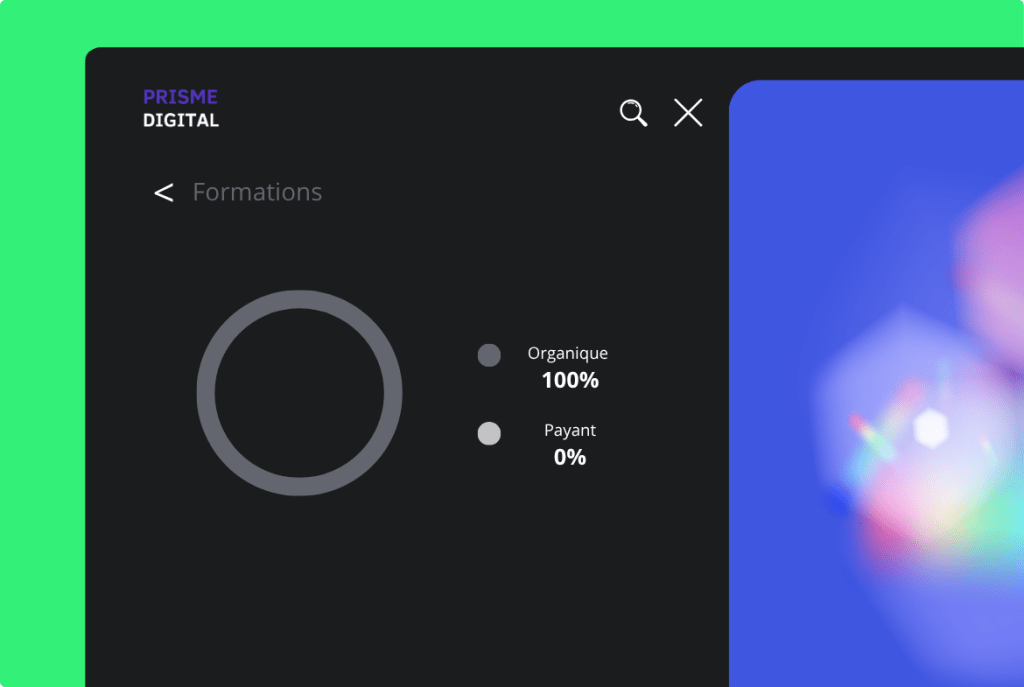1024x687 pixels.
Task: Click the search magnifier icon
Action: click(x=633, y=113)
